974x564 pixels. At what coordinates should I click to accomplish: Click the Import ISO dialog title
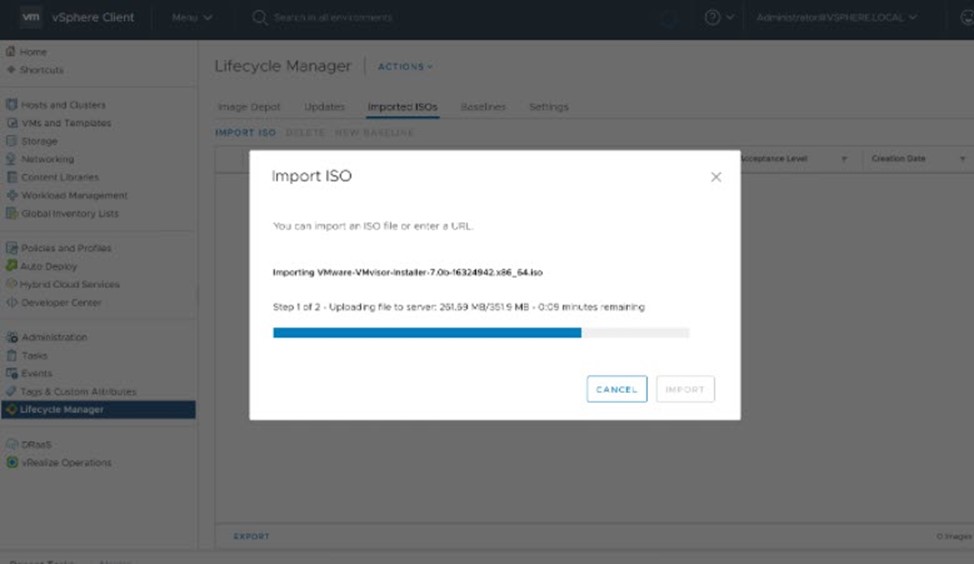(x=312, y=176)
